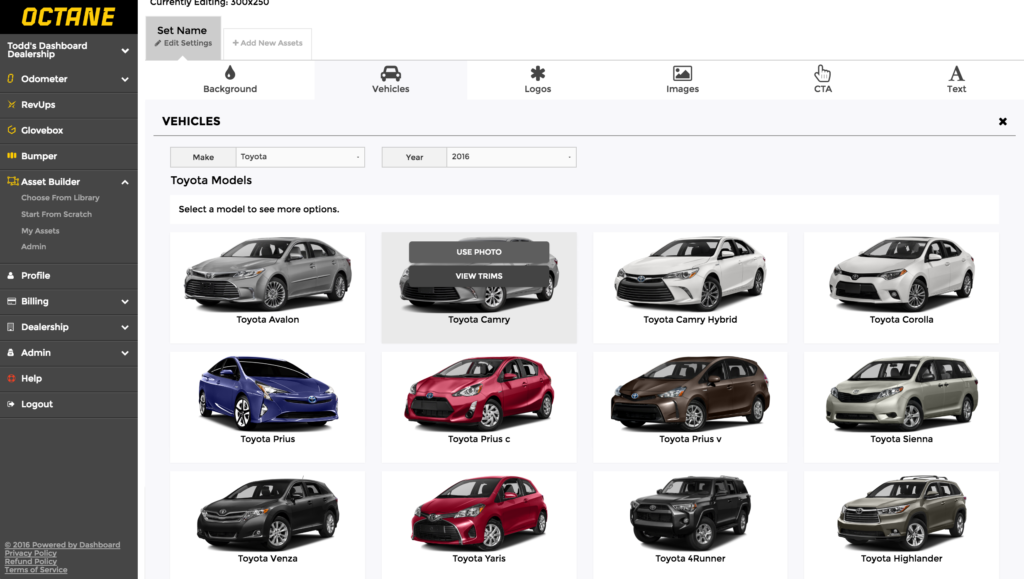Select the Toyota Venza thumbnail
This screenshot has height=579, width=1024.
tap(268, 525)
